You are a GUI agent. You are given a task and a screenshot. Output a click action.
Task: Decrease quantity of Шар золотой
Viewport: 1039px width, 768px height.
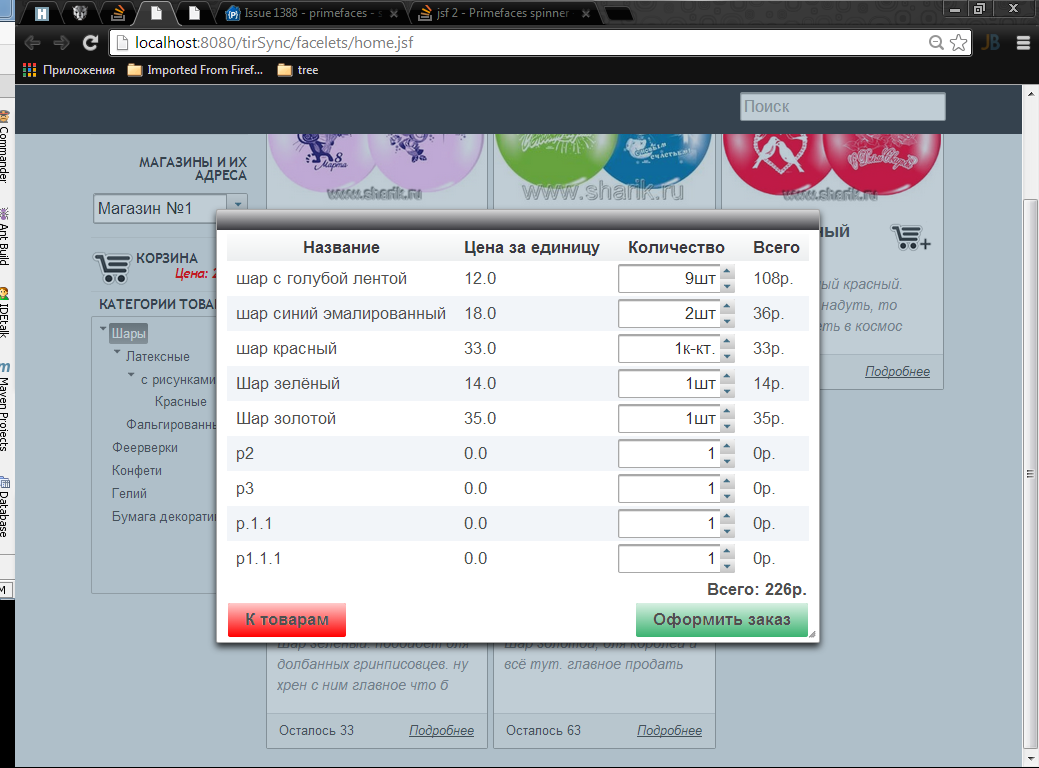[728, 426]
